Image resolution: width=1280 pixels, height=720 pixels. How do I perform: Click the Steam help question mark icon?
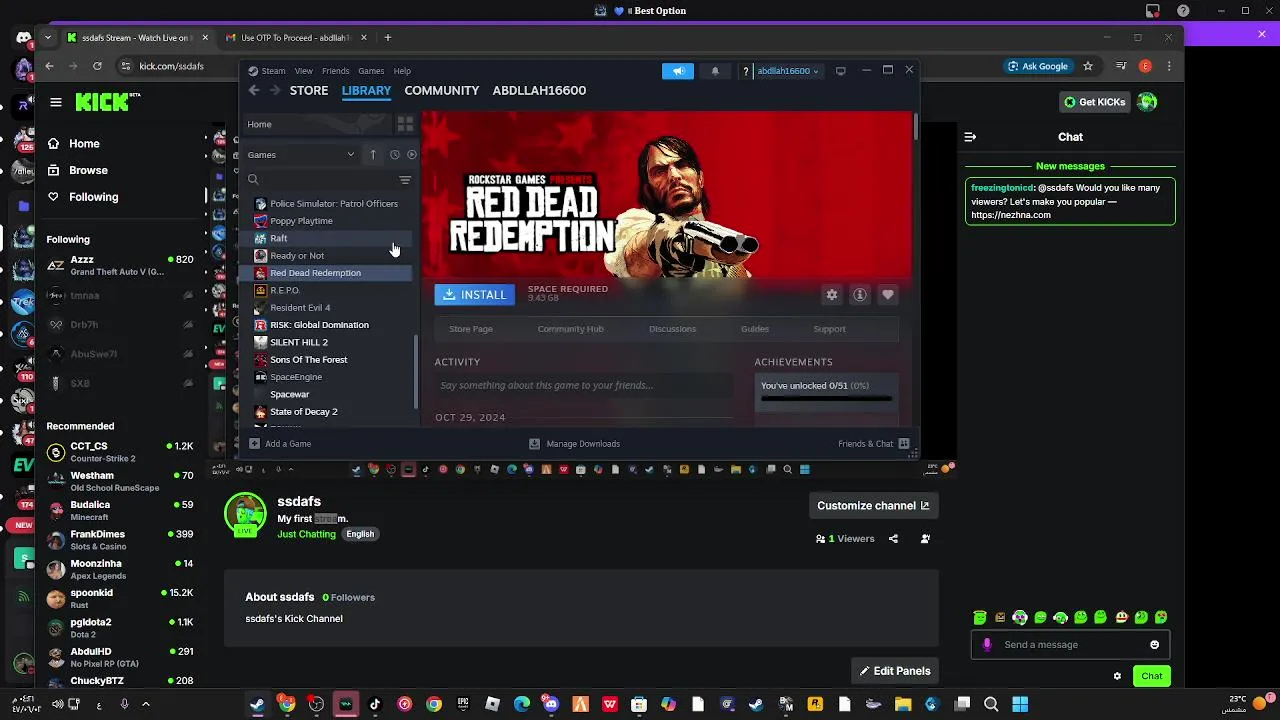pos(745,71)
